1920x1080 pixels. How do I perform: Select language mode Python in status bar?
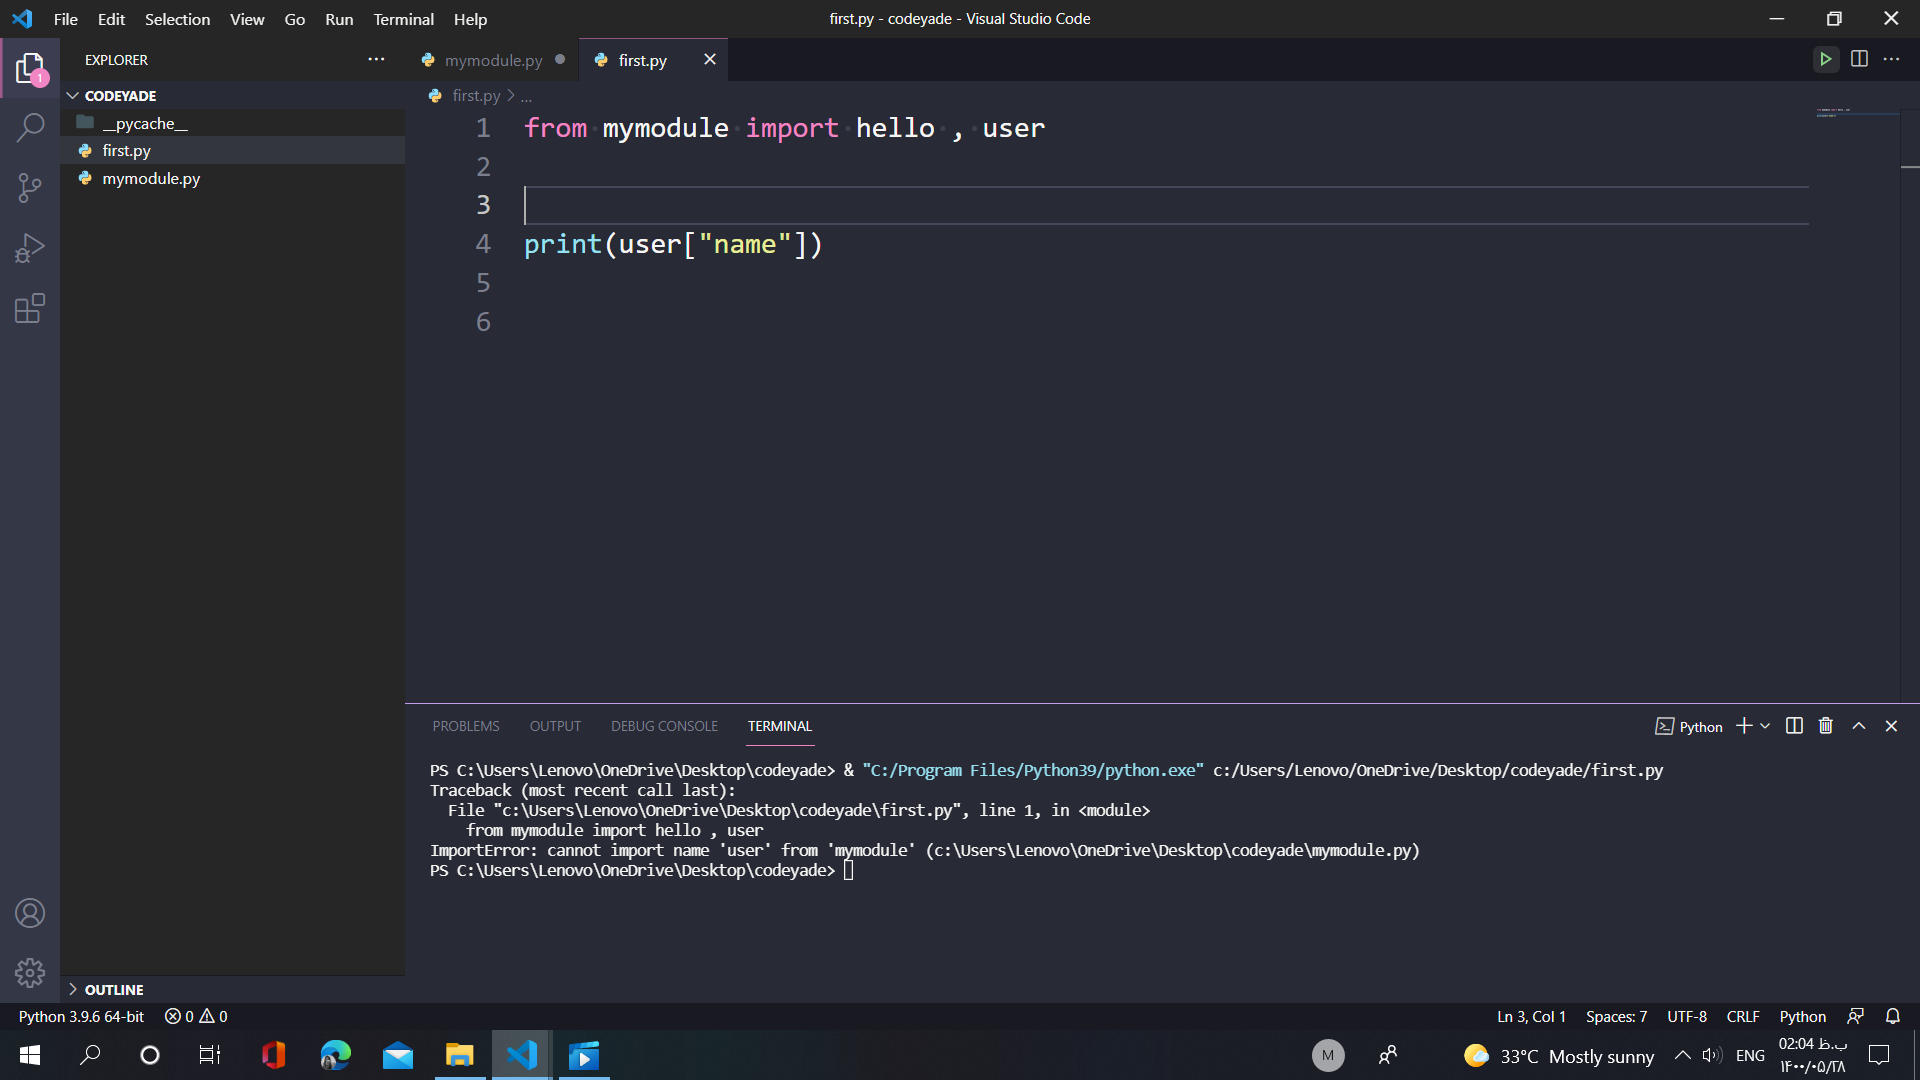[1802, 1016]
